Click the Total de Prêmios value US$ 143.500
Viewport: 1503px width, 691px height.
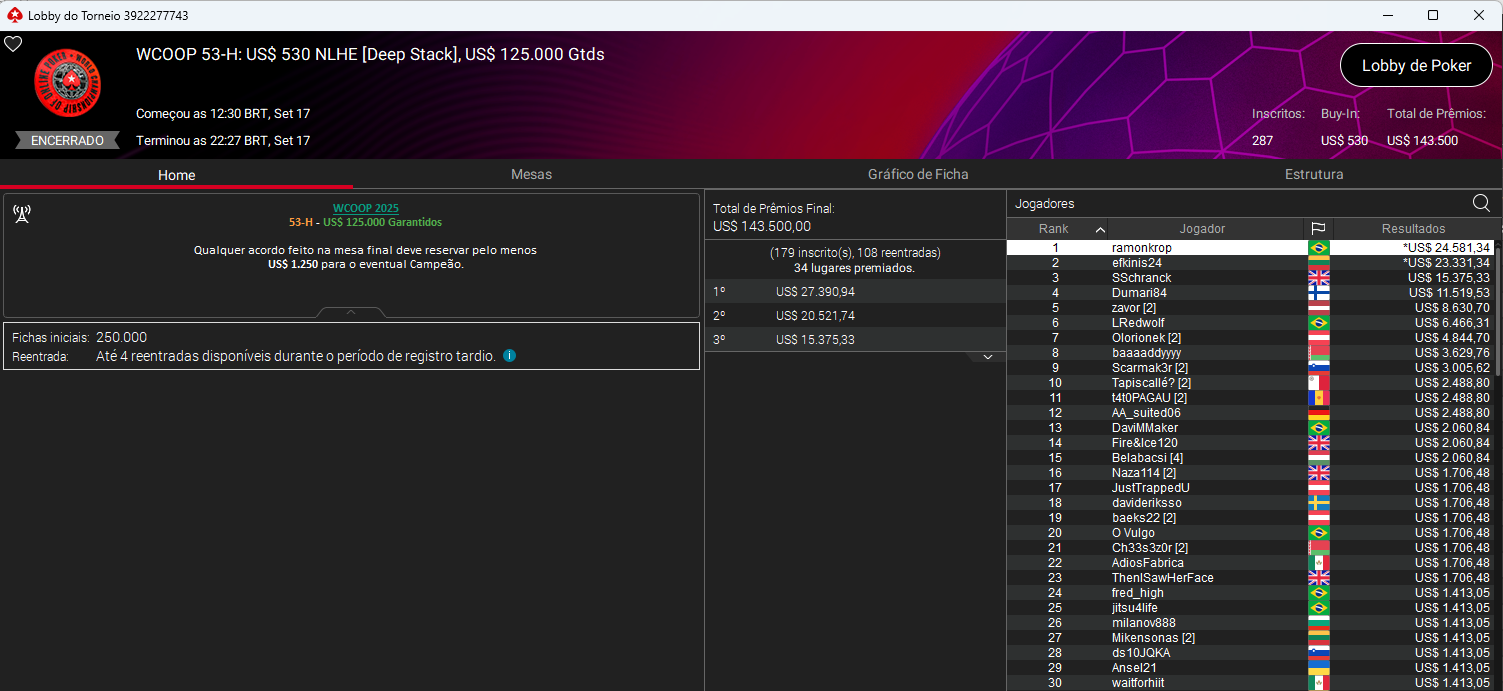[x=1422, y=141]
